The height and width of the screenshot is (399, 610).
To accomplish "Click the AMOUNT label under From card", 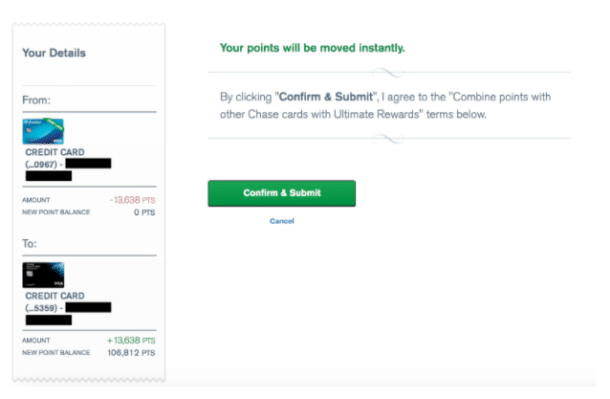I will [36, 200].
